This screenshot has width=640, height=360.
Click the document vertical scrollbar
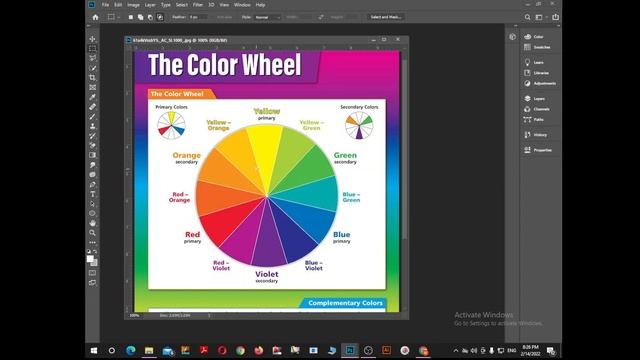[x=404, y=149]
